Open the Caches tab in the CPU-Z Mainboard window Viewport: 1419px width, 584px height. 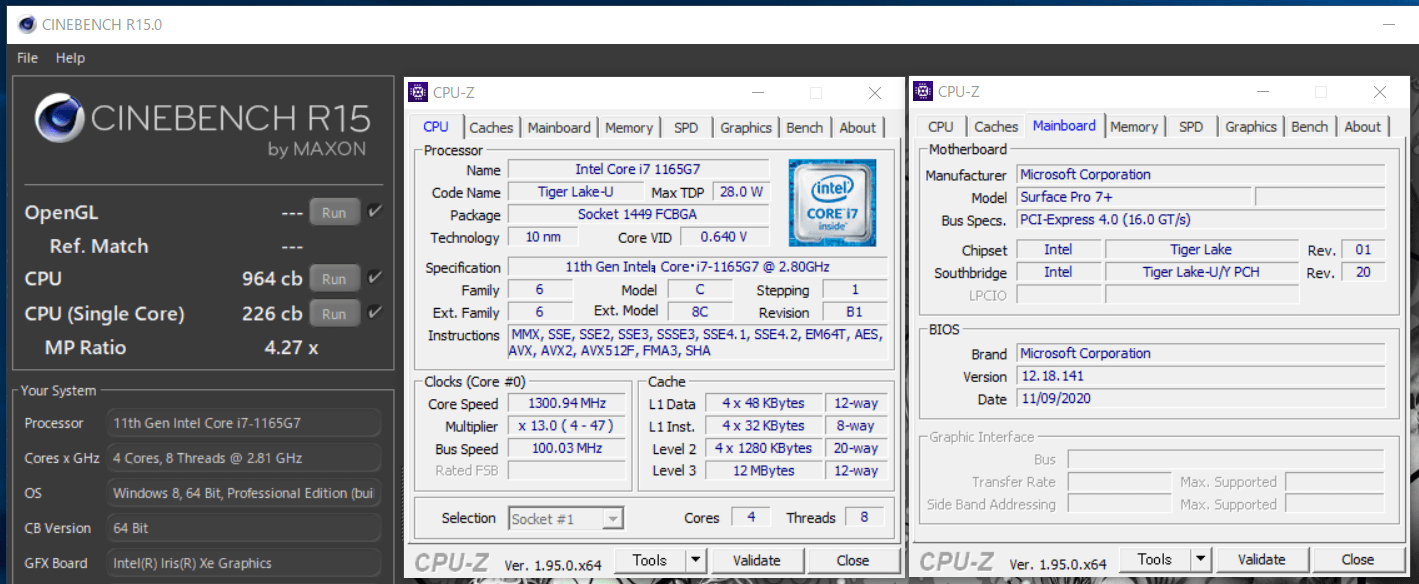point(996,127)
